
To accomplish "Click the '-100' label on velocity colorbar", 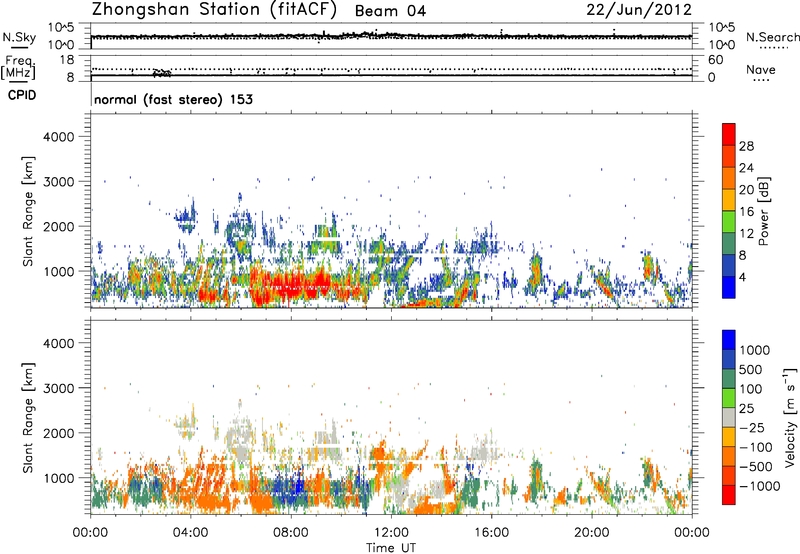I will (756, 447).
